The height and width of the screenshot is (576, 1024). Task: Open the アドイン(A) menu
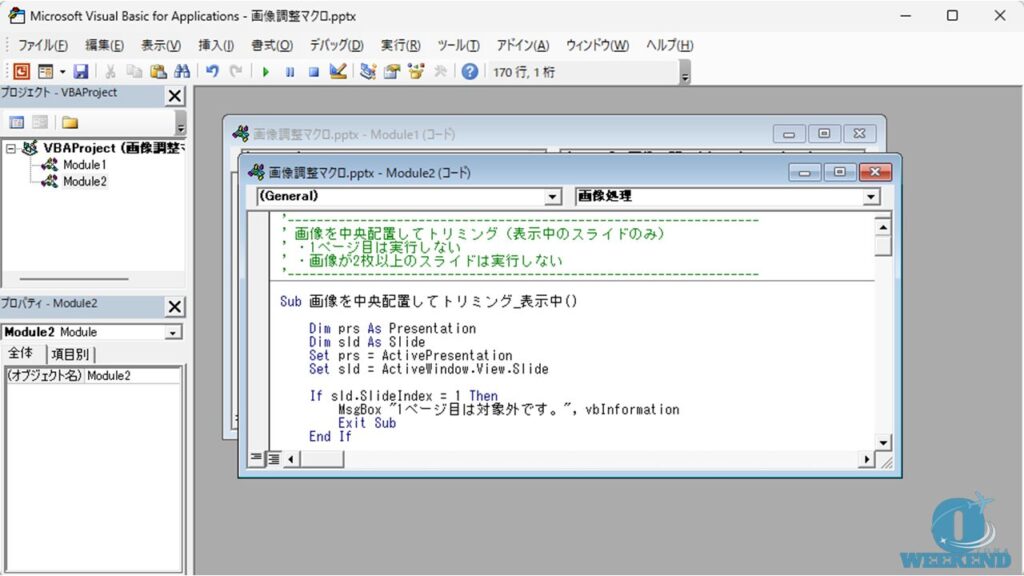coord(522,45)
